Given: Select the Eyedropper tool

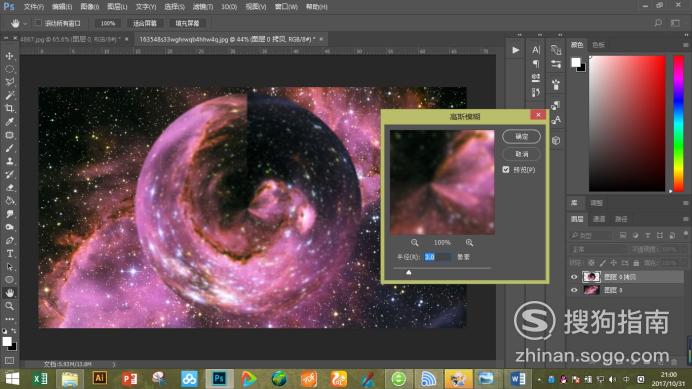Looking at the screenshot, I should [9, 122].
